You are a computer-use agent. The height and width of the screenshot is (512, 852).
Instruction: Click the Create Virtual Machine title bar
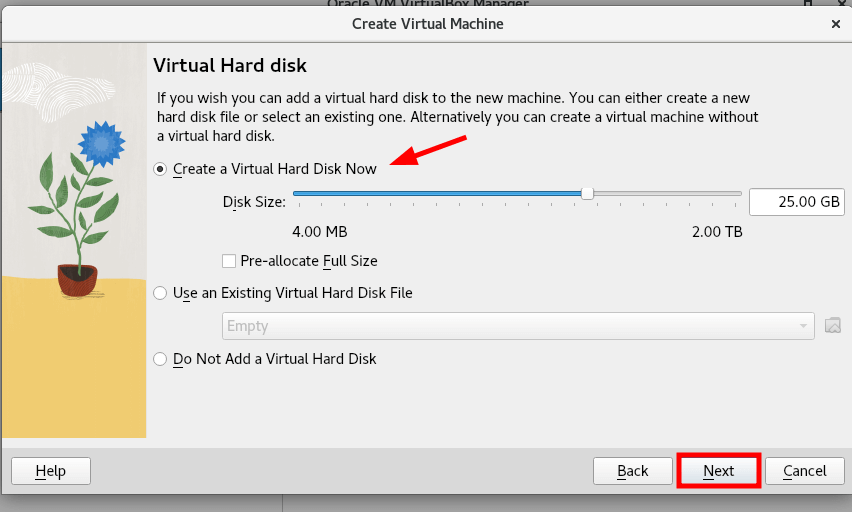point(427,23)
